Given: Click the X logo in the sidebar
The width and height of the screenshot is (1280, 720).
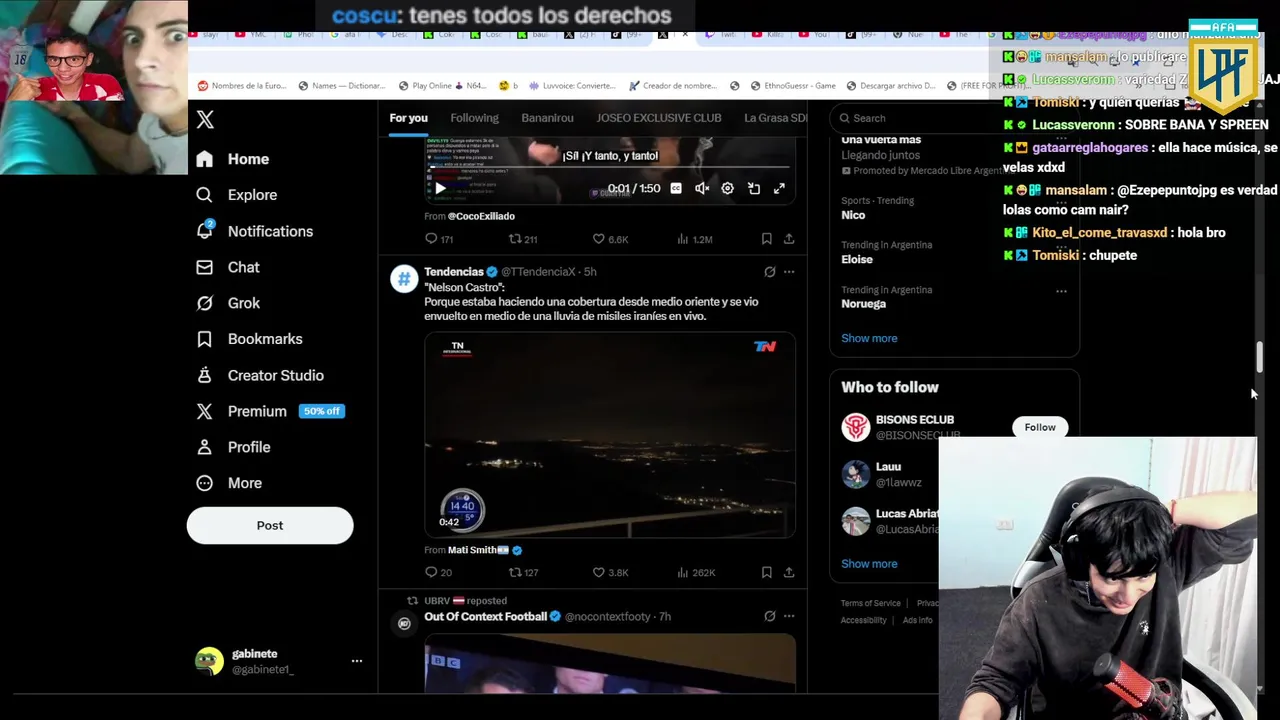Looking at the screenshot, I should point(205,119).
